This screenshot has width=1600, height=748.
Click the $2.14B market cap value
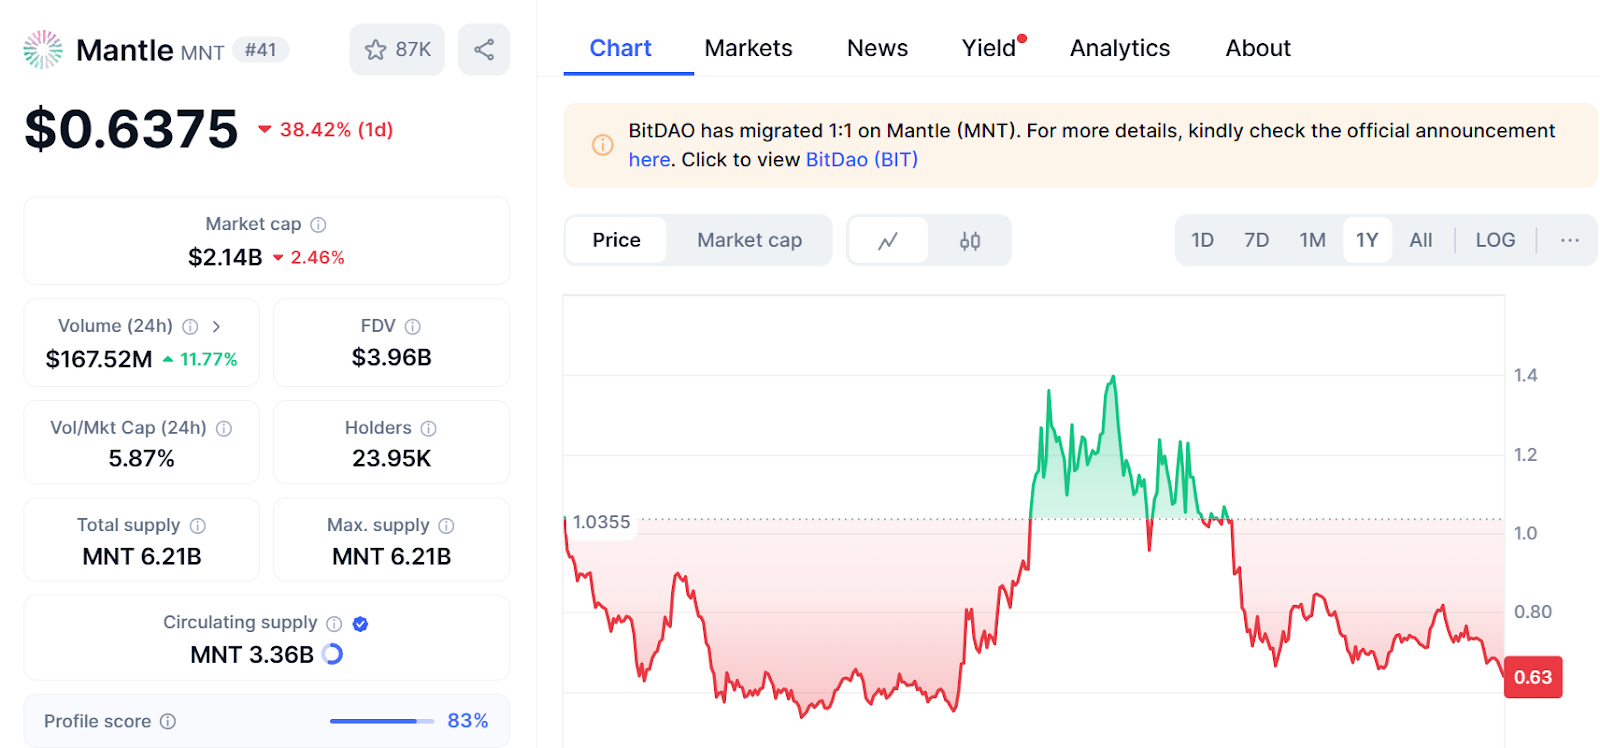pyautogui.click(x=225, y=257)
